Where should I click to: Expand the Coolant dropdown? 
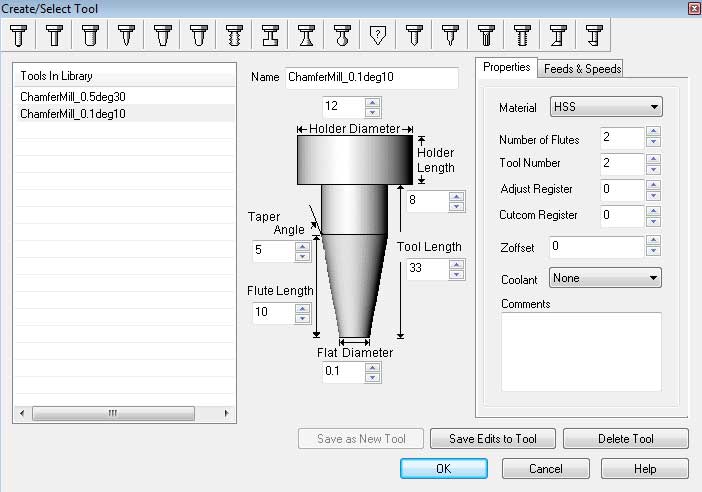coord(605,278)
